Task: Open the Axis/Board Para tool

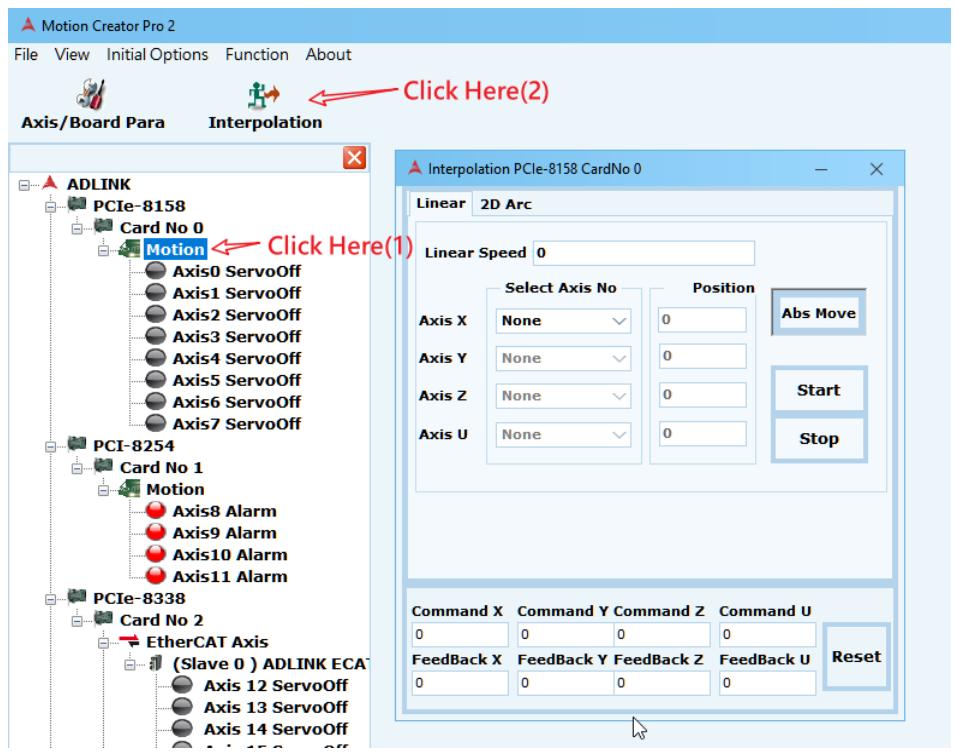Action: 92,105
